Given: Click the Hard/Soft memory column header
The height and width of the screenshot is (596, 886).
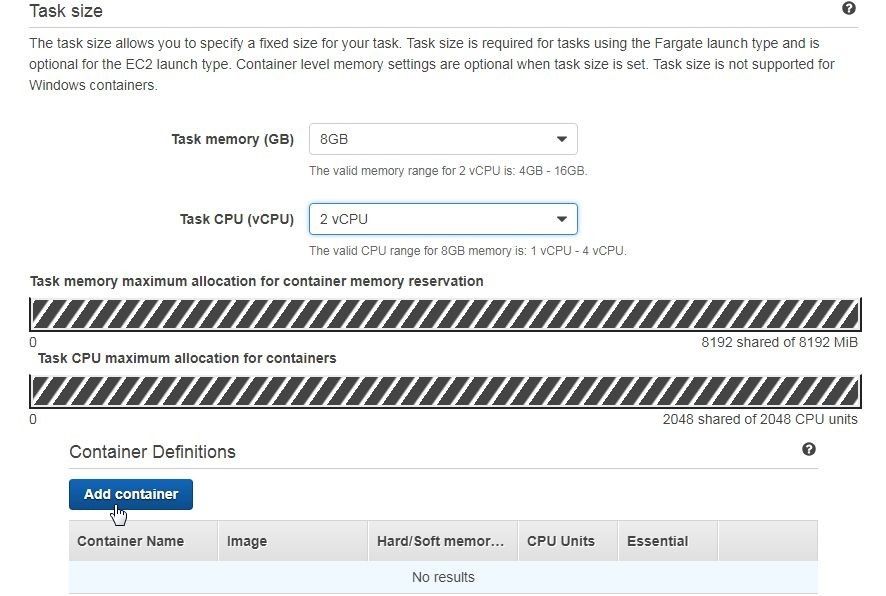Looking at the screenshot, I should click(443, 541).
